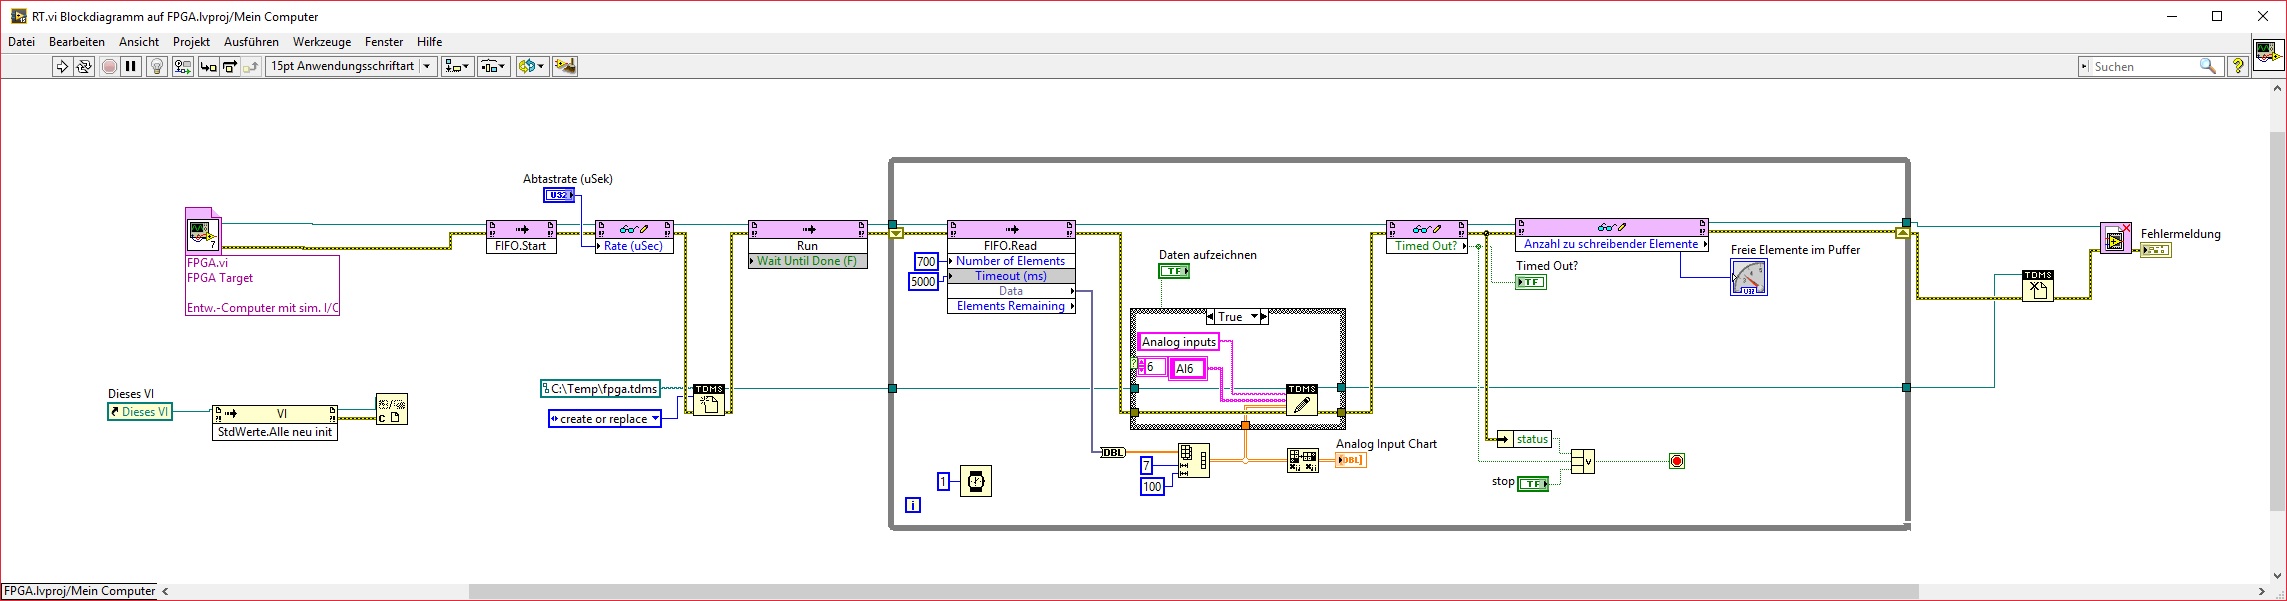Image resolution: width=2287 pixels, height=601 pixels.
Task: Select the Abtastrate U32 control terminal
Action: [x=559, y=195]
